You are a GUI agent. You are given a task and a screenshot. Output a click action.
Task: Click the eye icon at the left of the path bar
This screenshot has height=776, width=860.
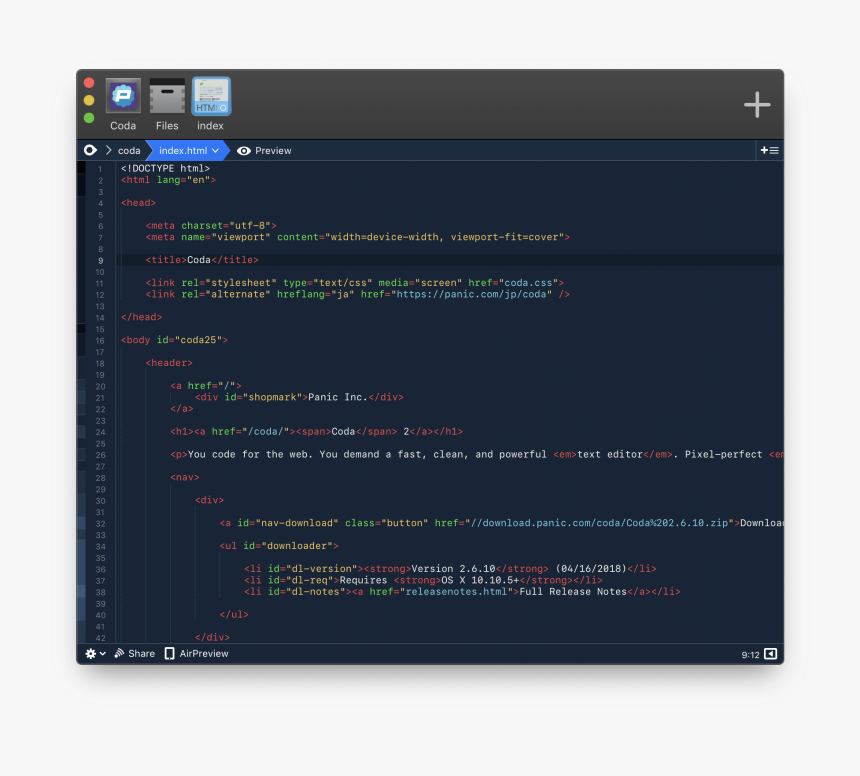tap(90, 150)
